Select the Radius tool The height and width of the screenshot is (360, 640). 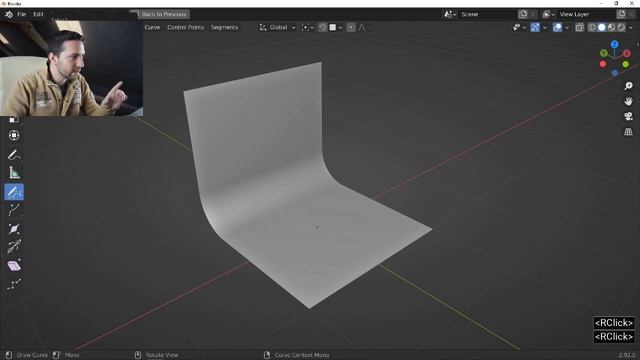click(14, 229)
